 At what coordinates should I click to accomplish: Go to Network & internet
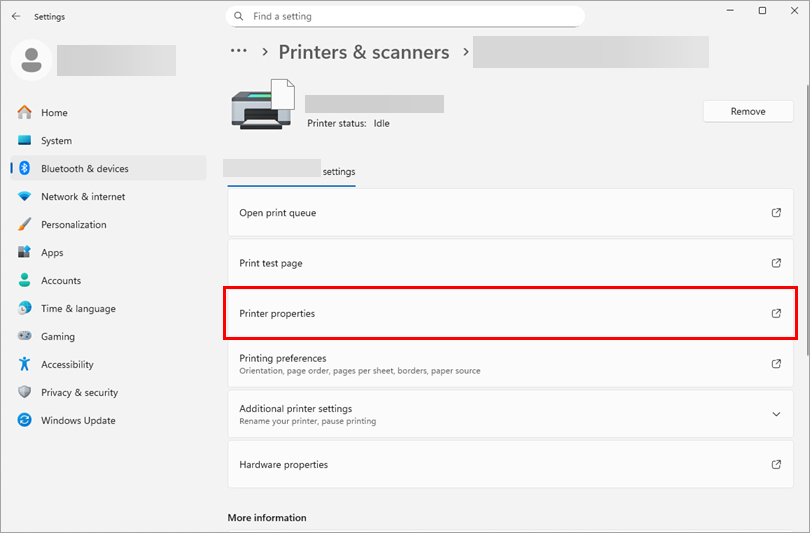(x=82, y=197)
